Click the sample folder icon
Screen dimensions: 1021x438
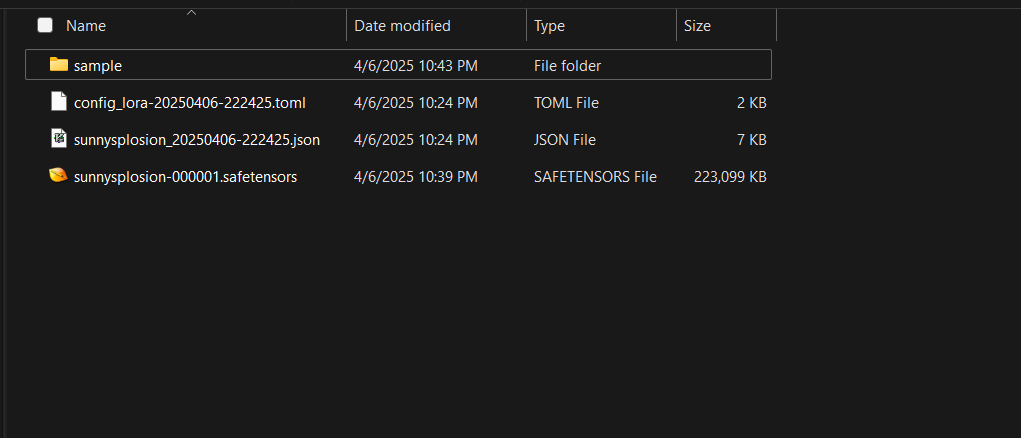pyautogui.click(x=59, y=65)
